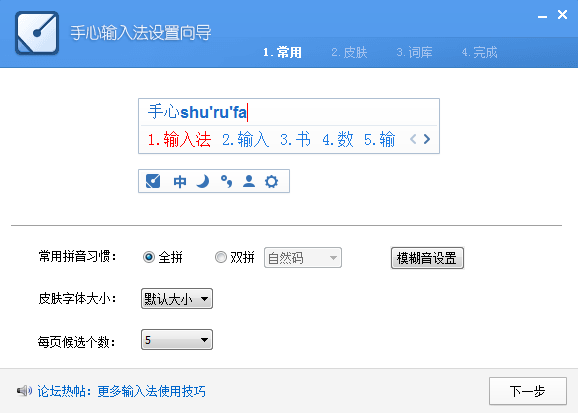Image resolution: width=578 pixels, height=413 pixels.
Task: Click the 下一步 button
Action: click(528, 391)
